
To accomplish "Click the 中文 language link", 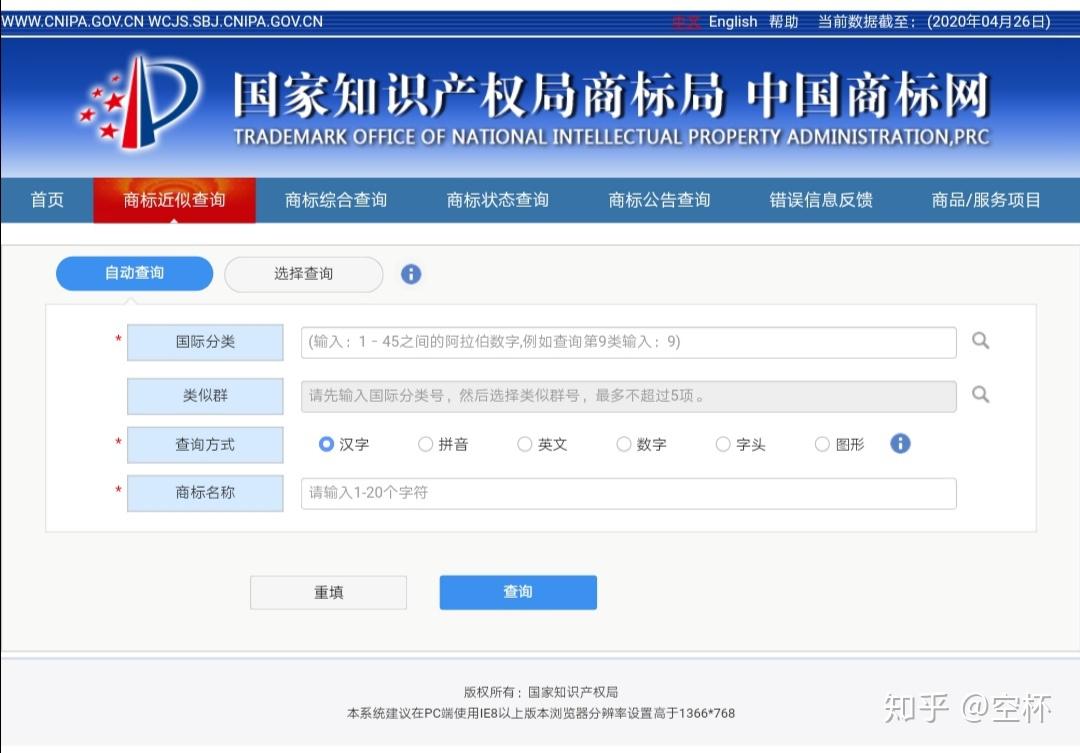I will pyautogui.click(x=685, y=22).
